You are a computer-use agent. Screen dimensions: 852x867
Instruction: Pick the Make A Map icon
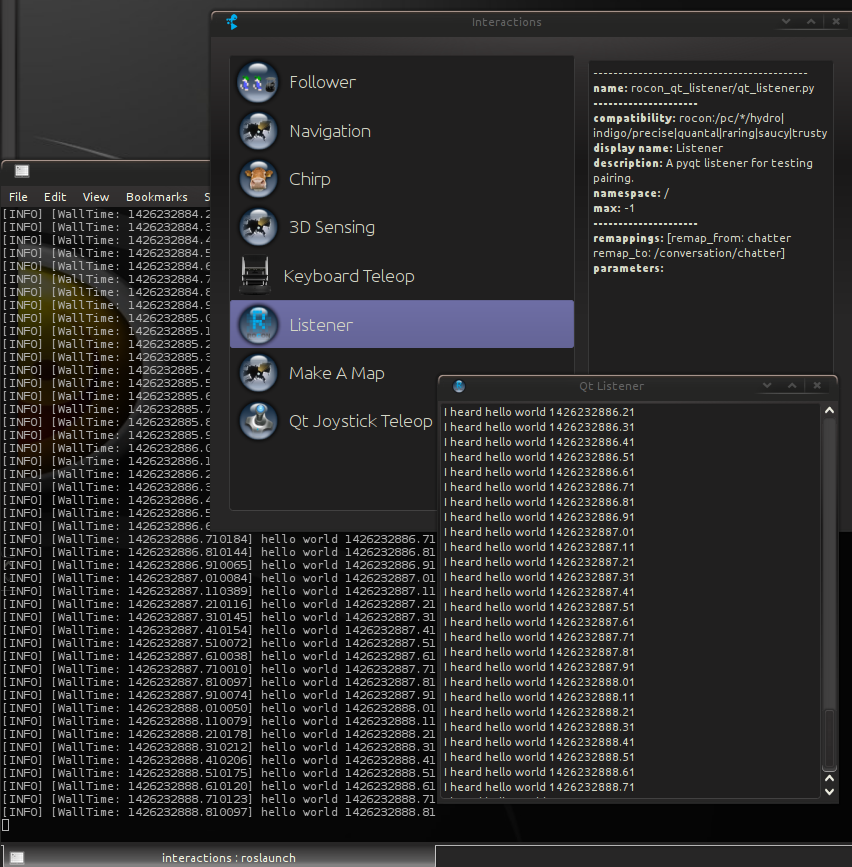pyautogui.click(x=257, y=373)
